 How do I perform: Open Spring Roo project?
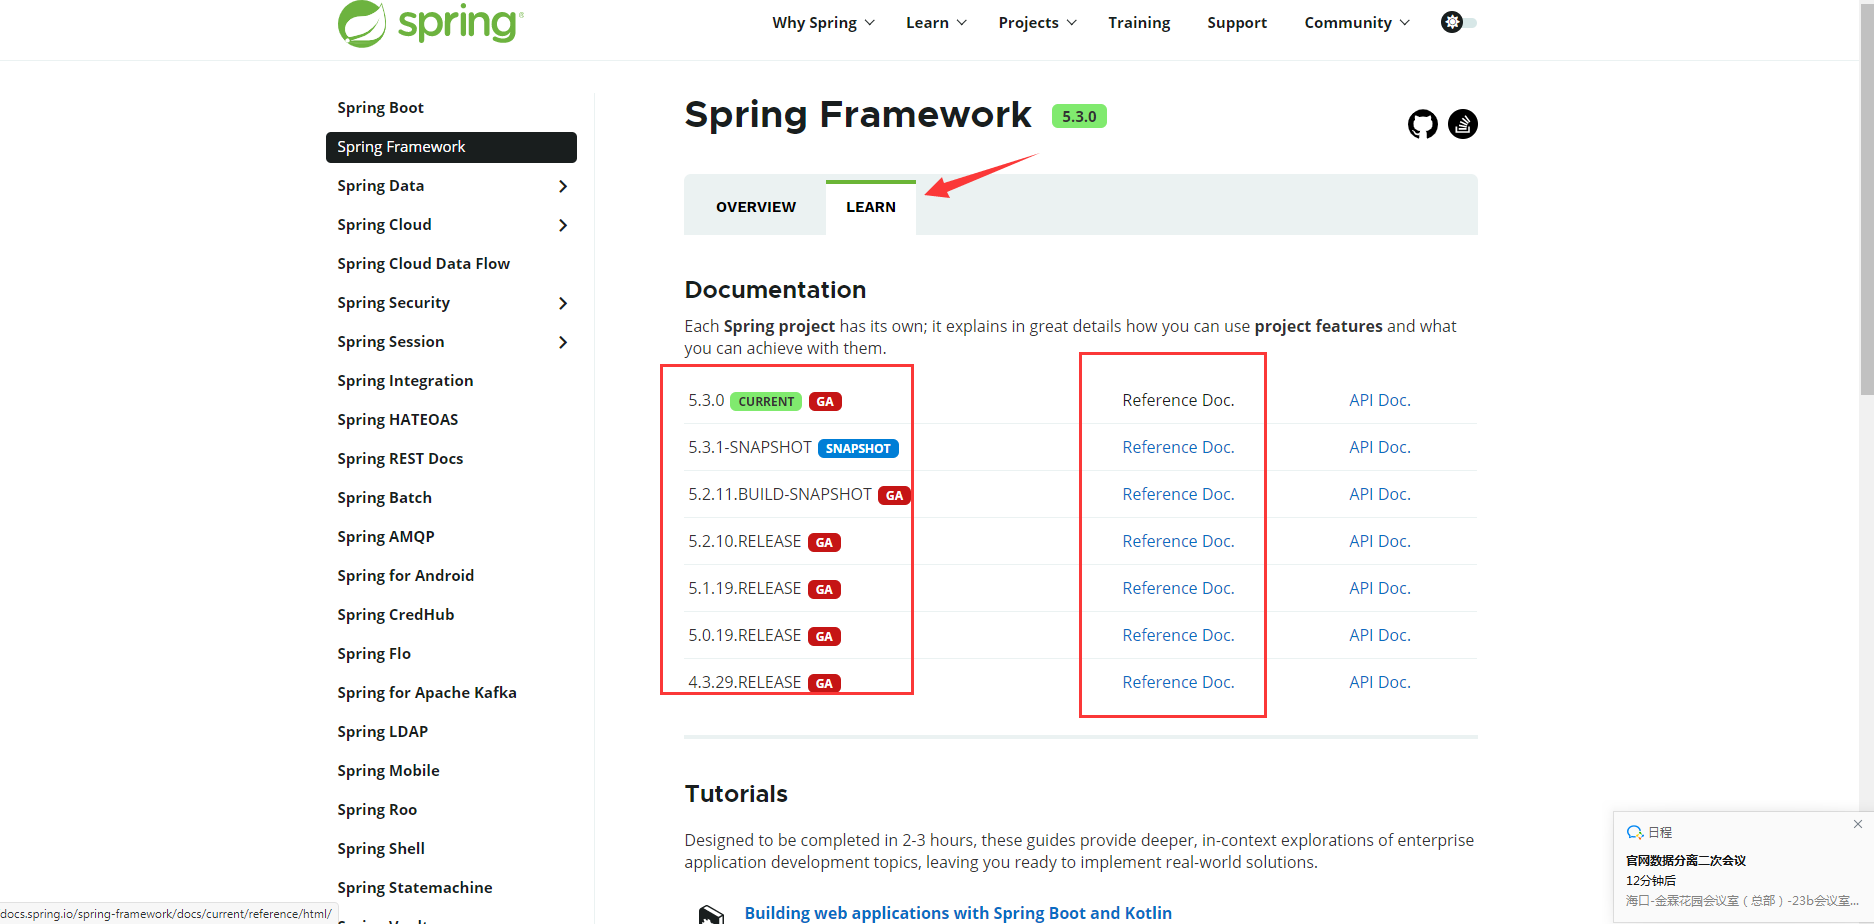click(x=377, y=809)
